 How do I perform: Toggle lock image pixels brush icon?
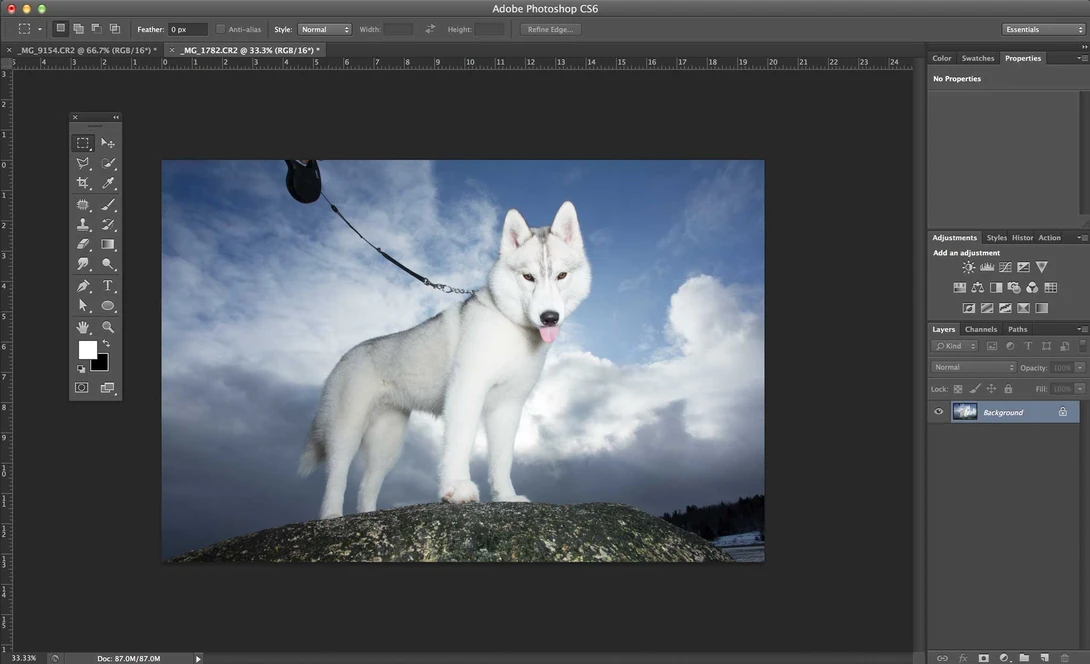975,389
